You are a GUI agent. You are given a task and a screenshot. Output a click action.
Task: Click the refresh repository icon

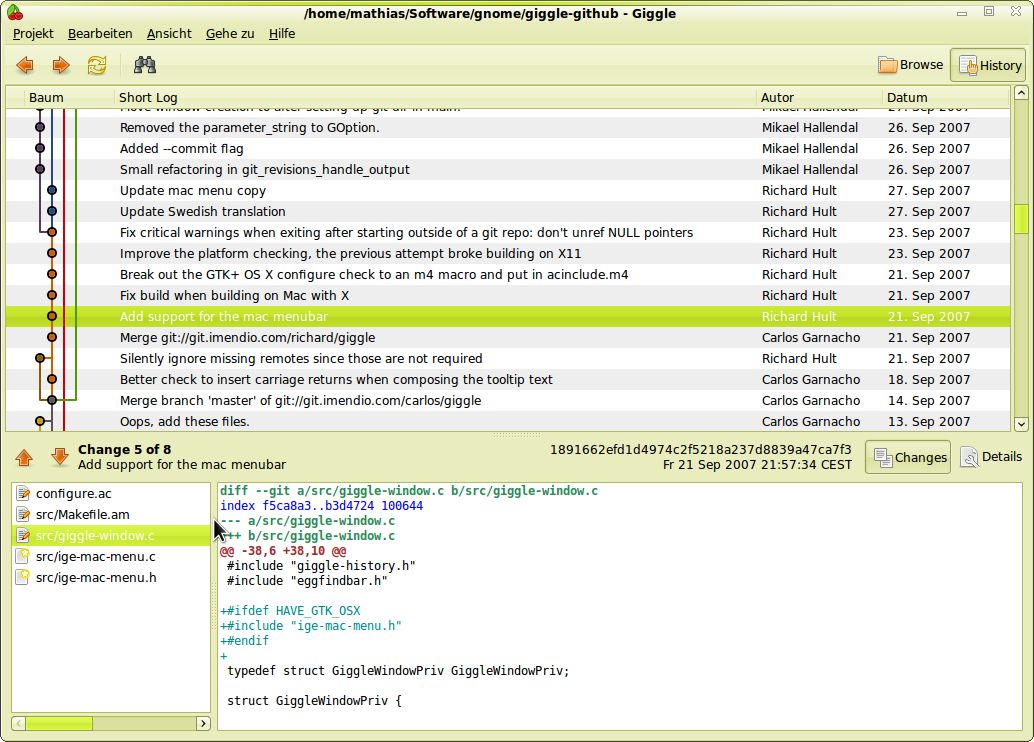(x=96, y=64)
